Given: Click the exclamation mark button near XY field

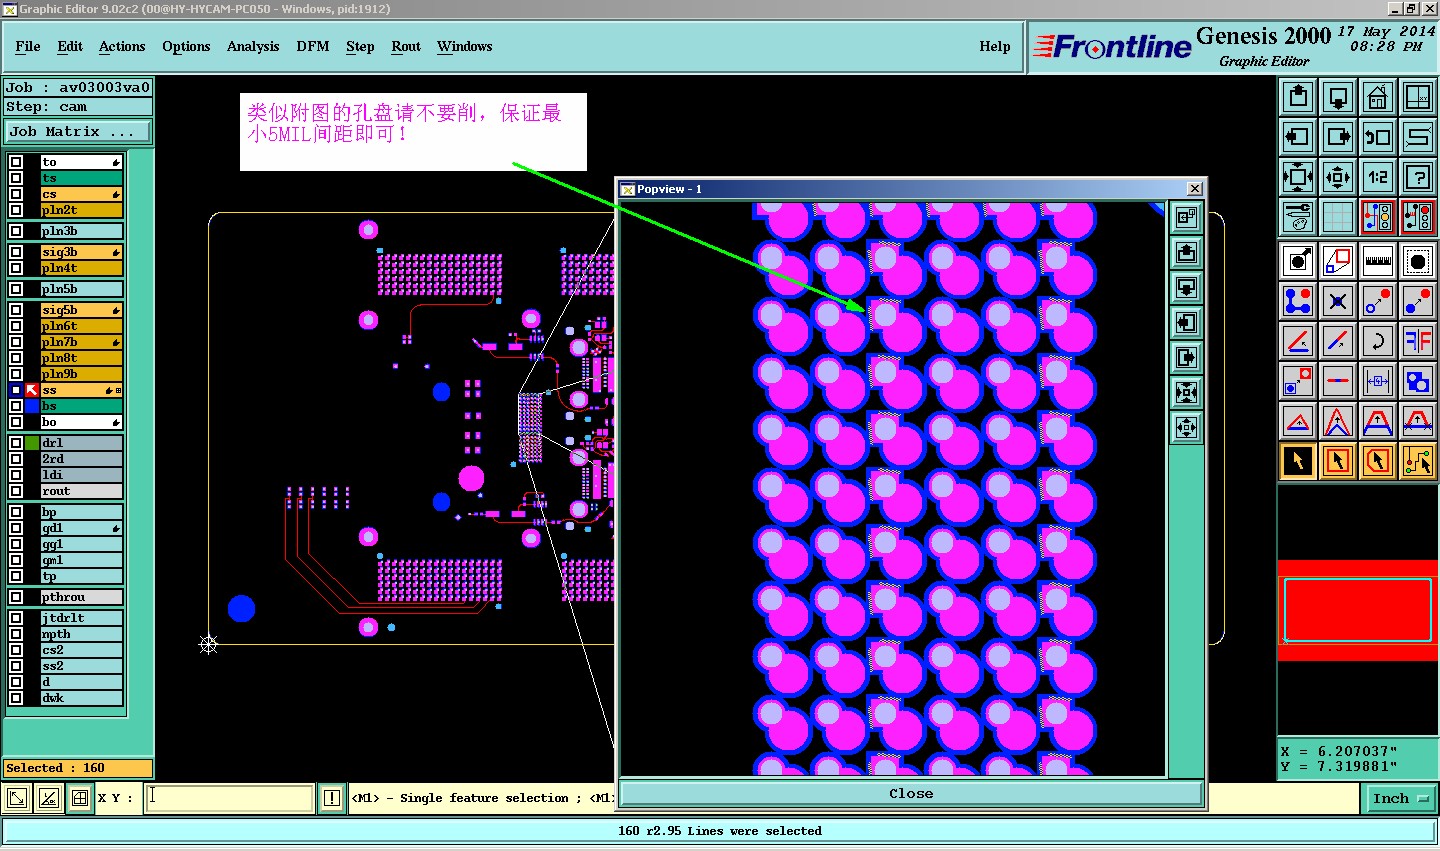Looking at the screenshot, I should point(332,798).
